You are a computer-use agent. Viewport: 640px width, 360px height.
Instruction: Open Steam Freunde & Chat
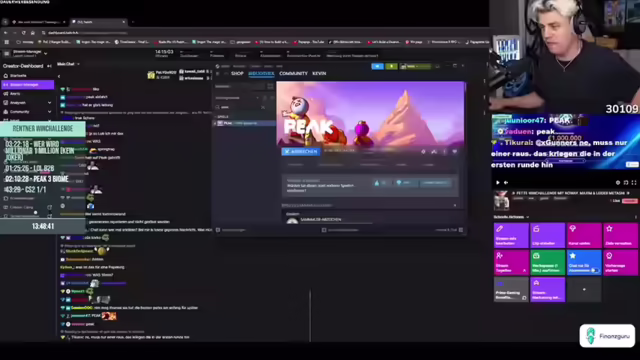pos(449,230)
